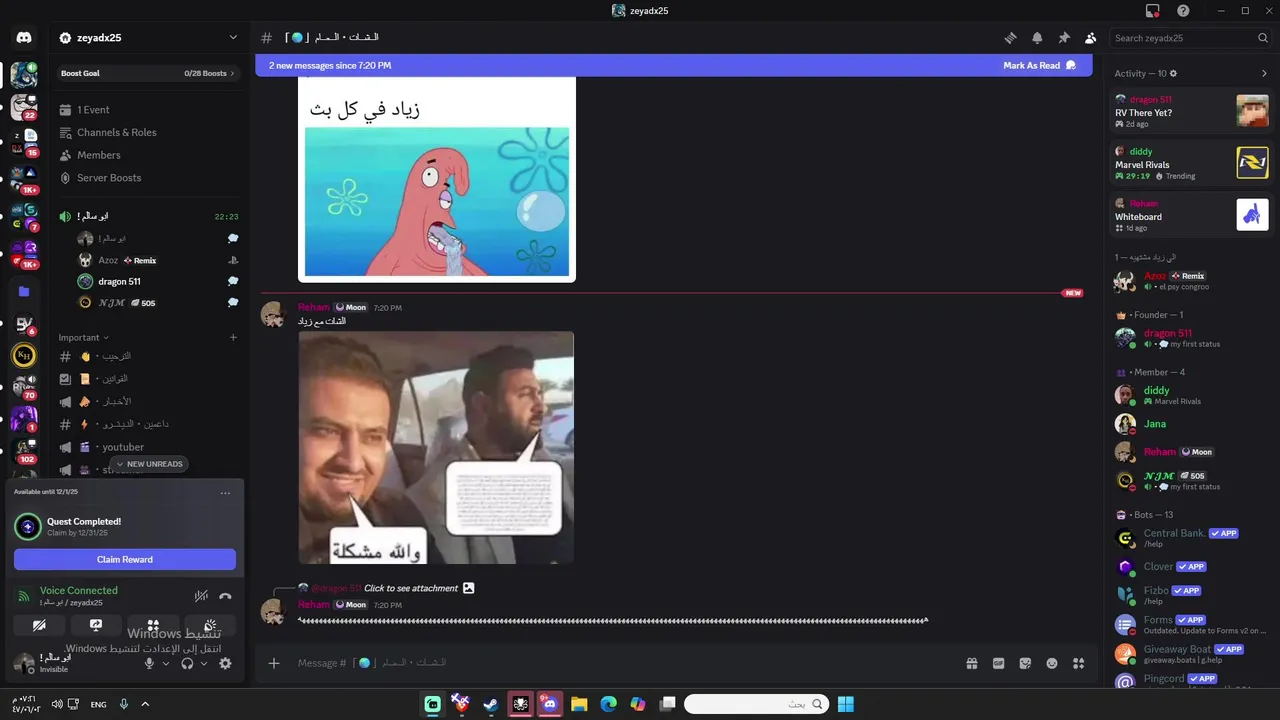
Task: Open Jana in member list
Action: point(1192,424)
